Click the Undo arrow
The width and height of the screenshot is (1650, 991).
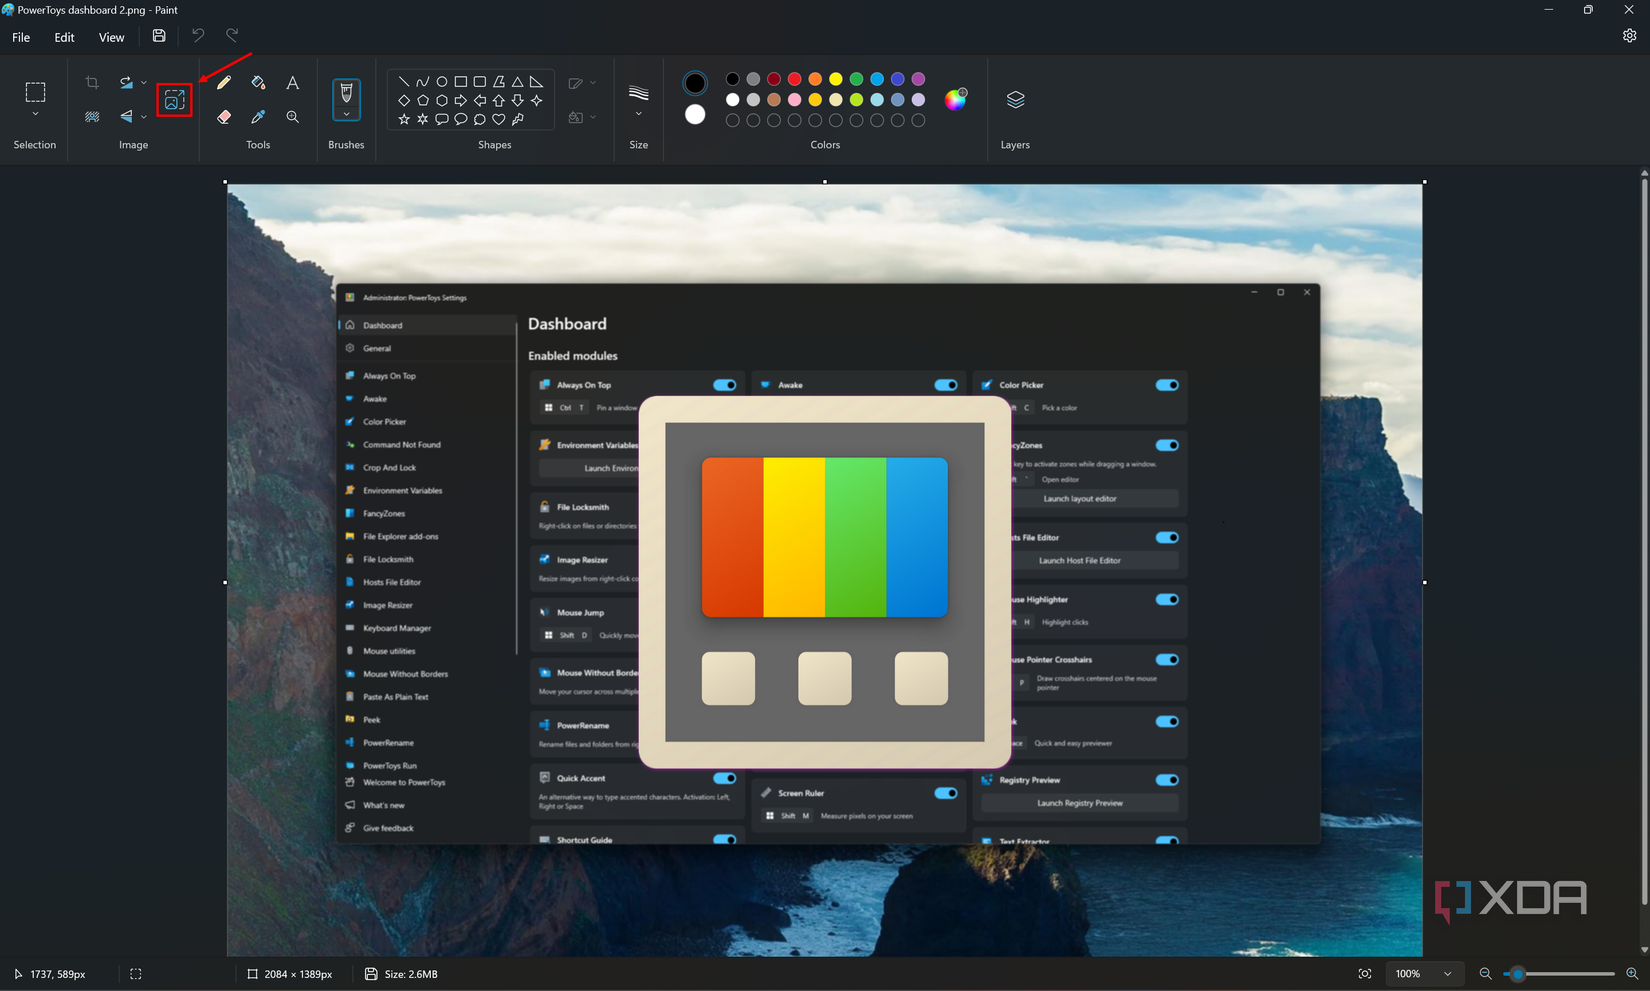[198, 36]
